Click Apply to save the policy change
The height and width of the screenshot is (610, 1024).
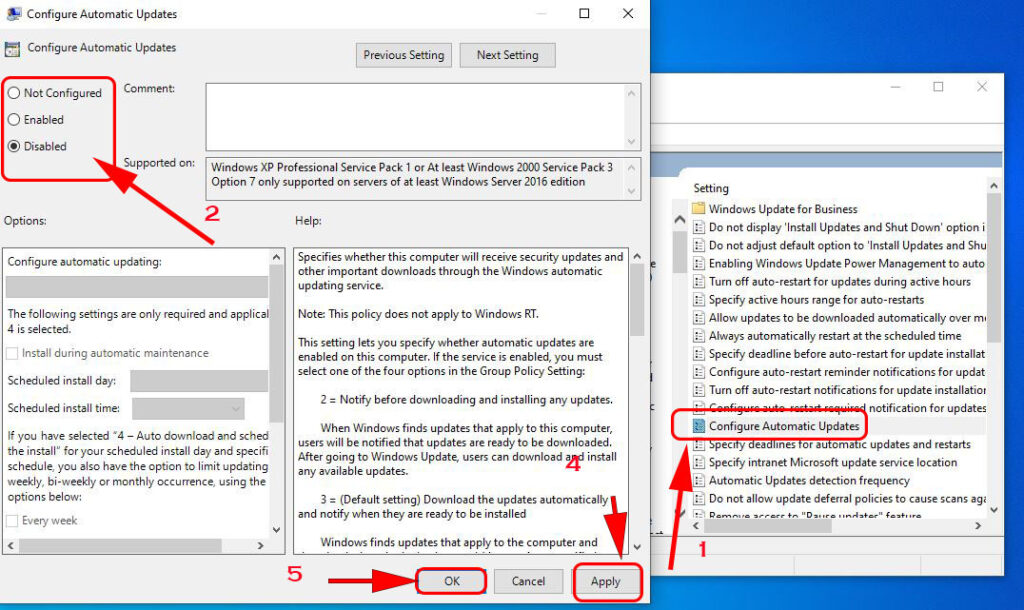[607, 581]
